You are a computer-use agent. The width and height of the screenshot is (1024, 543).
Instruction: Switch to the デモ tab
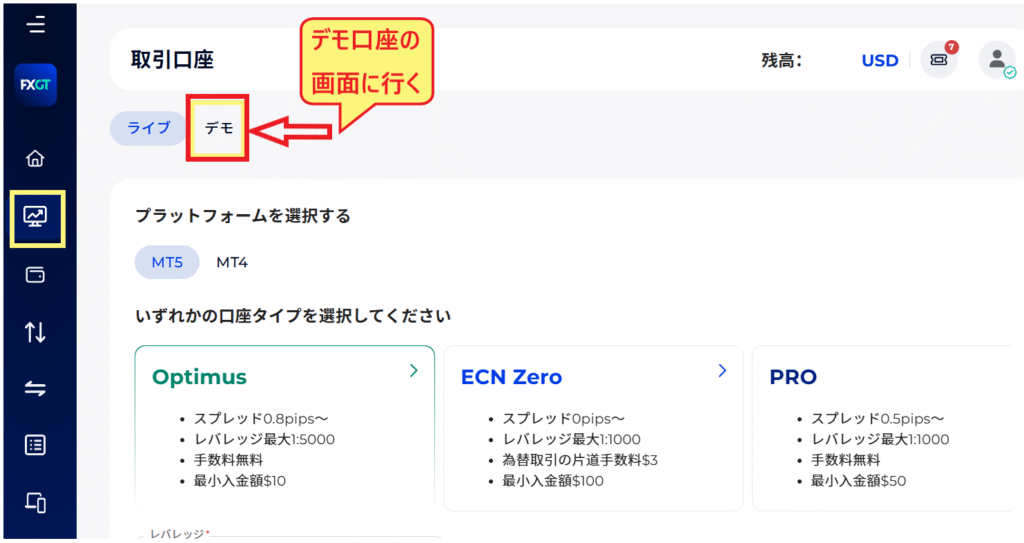point(219,129)
